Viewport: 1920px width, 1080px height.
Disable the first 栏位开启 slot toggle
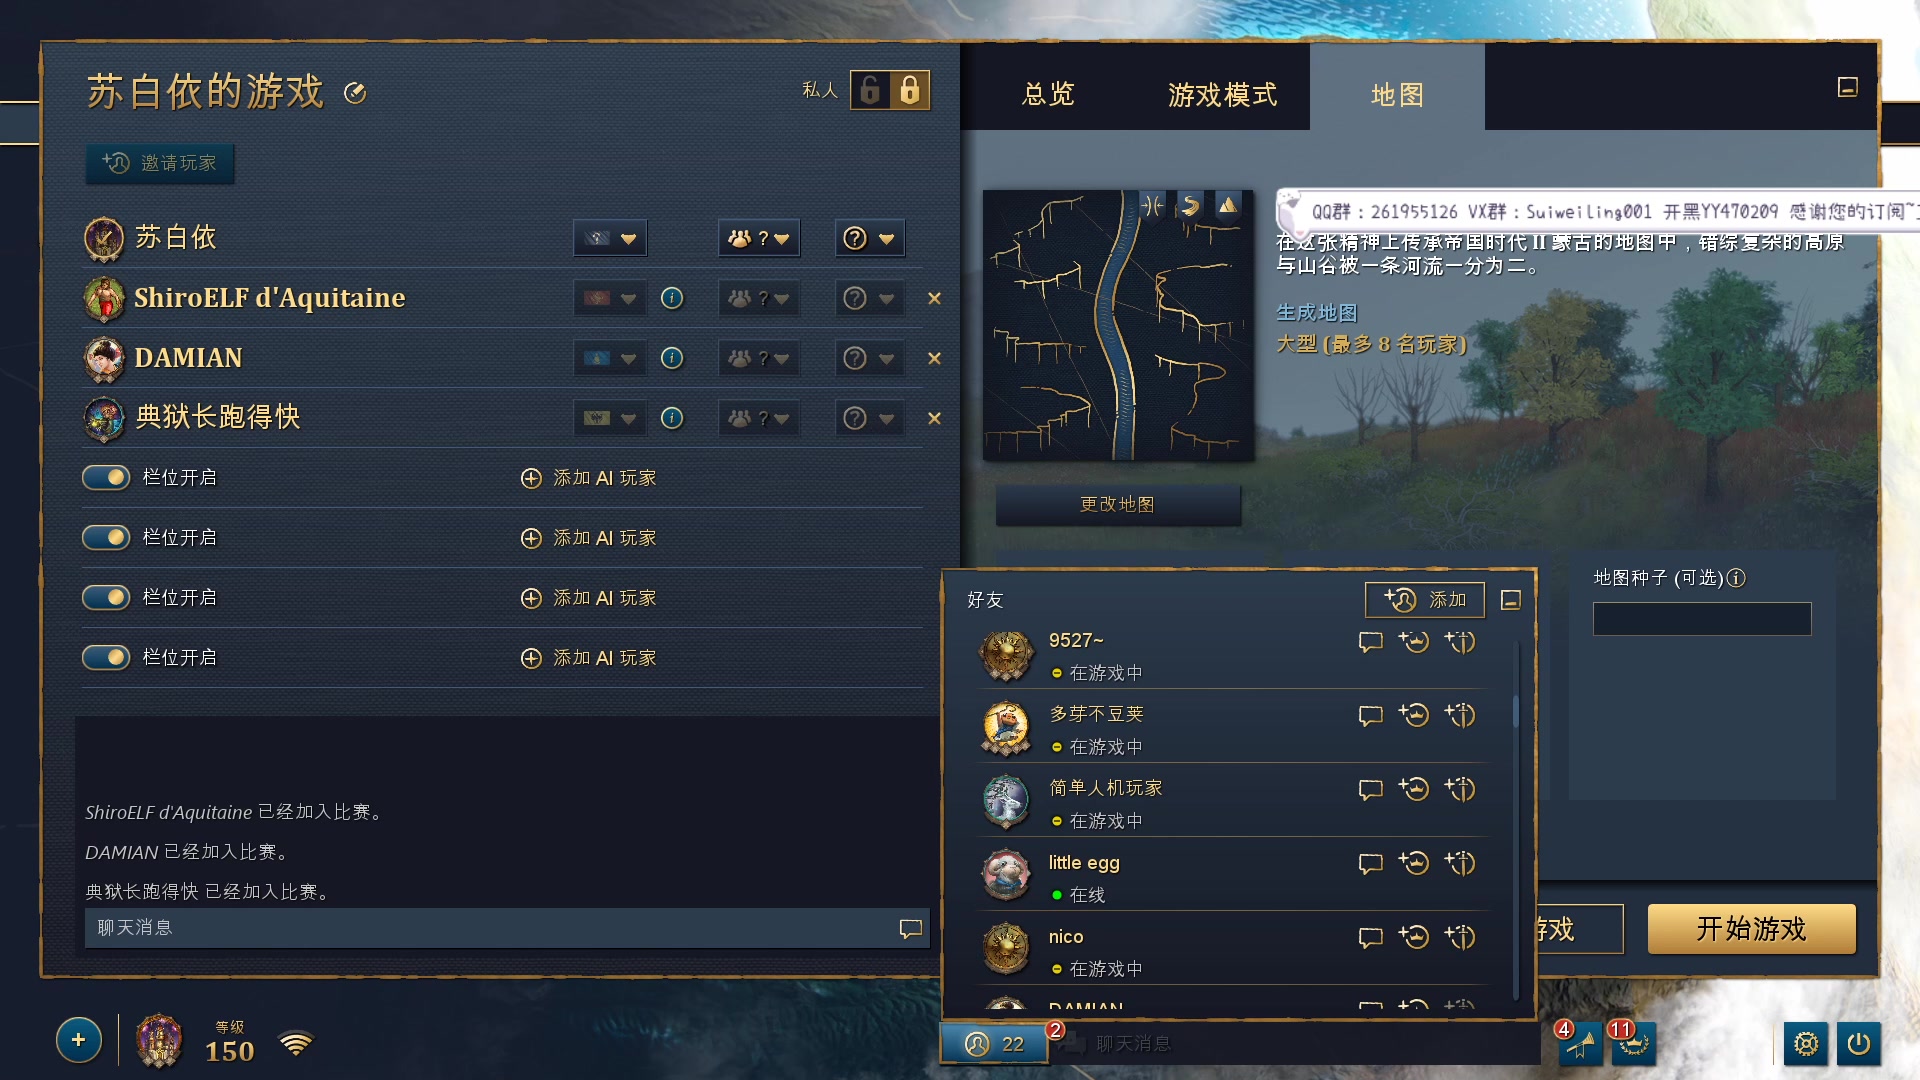[x=105, y=478]
